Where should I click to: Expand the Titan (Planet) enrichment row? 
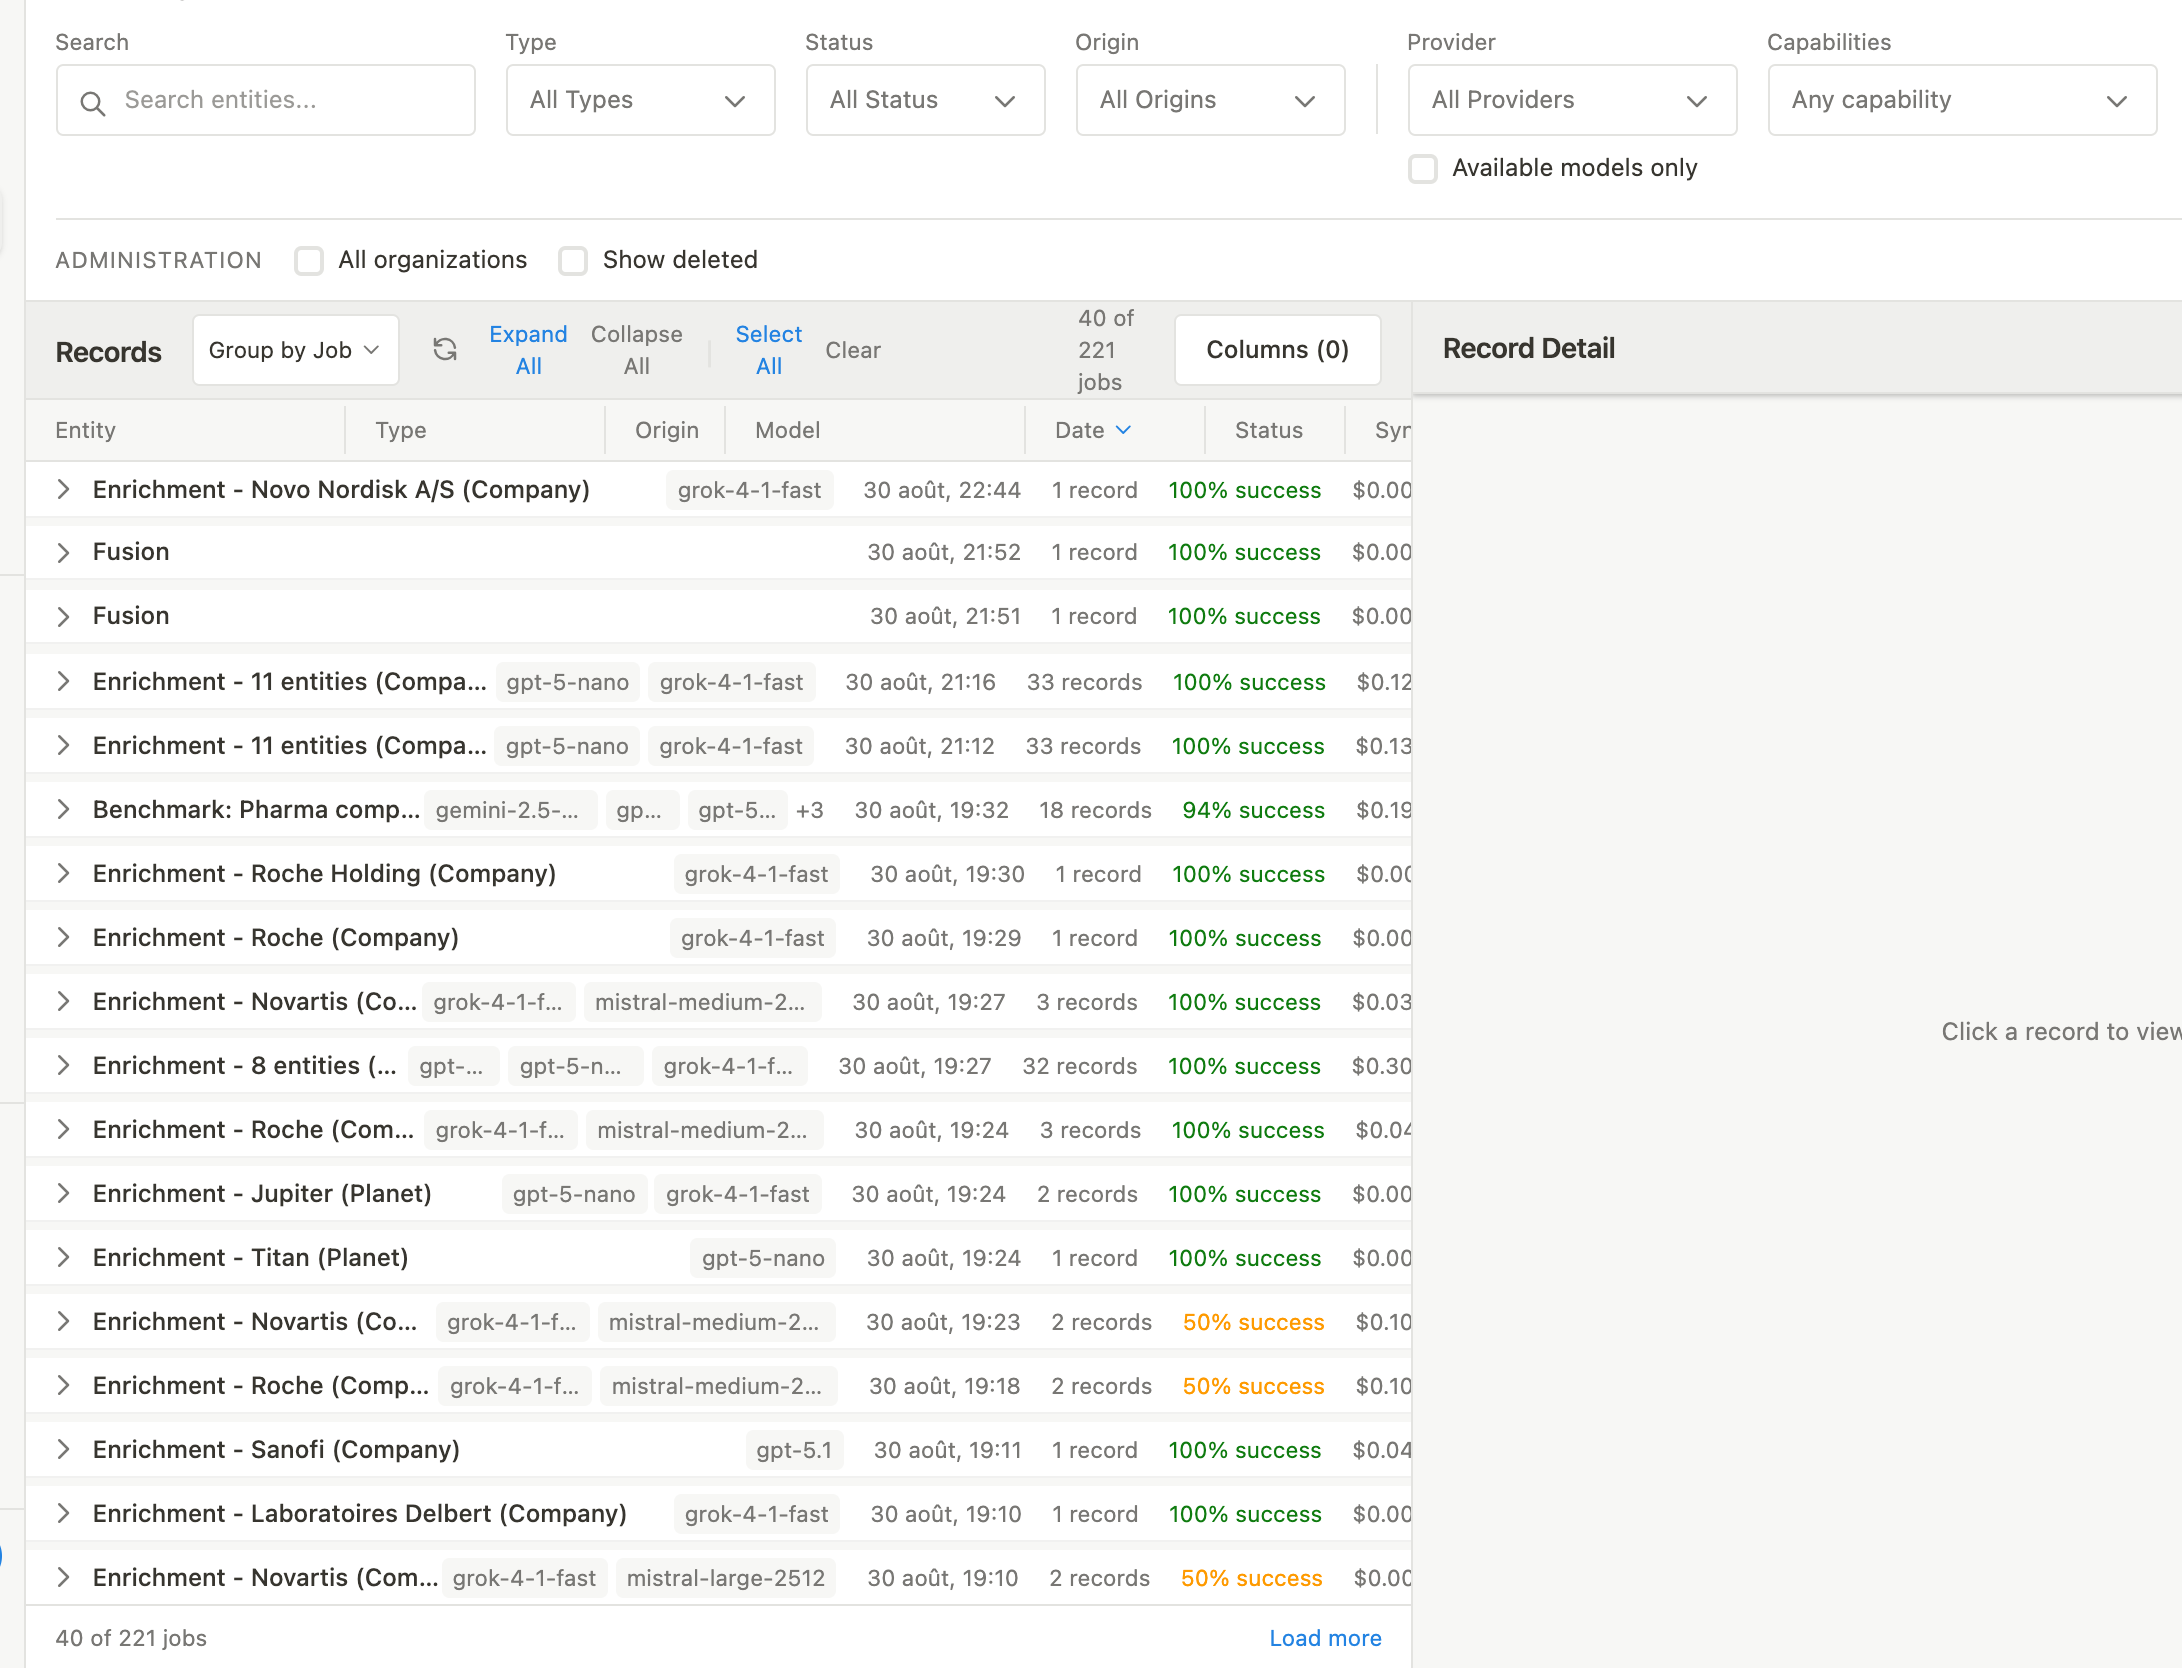[63, 1258]
